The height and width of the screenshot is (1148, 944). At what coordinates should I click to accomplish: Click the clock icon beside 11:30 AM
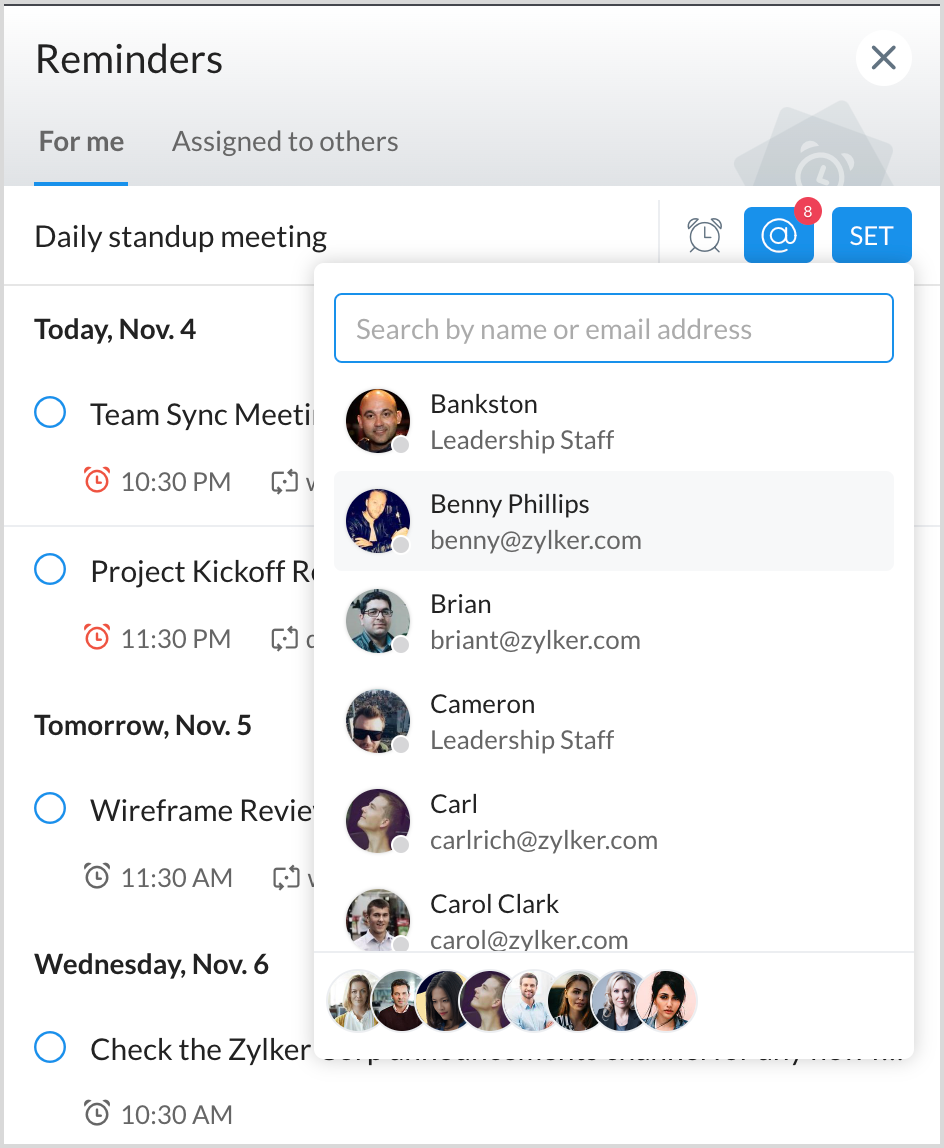click(97, 878)
